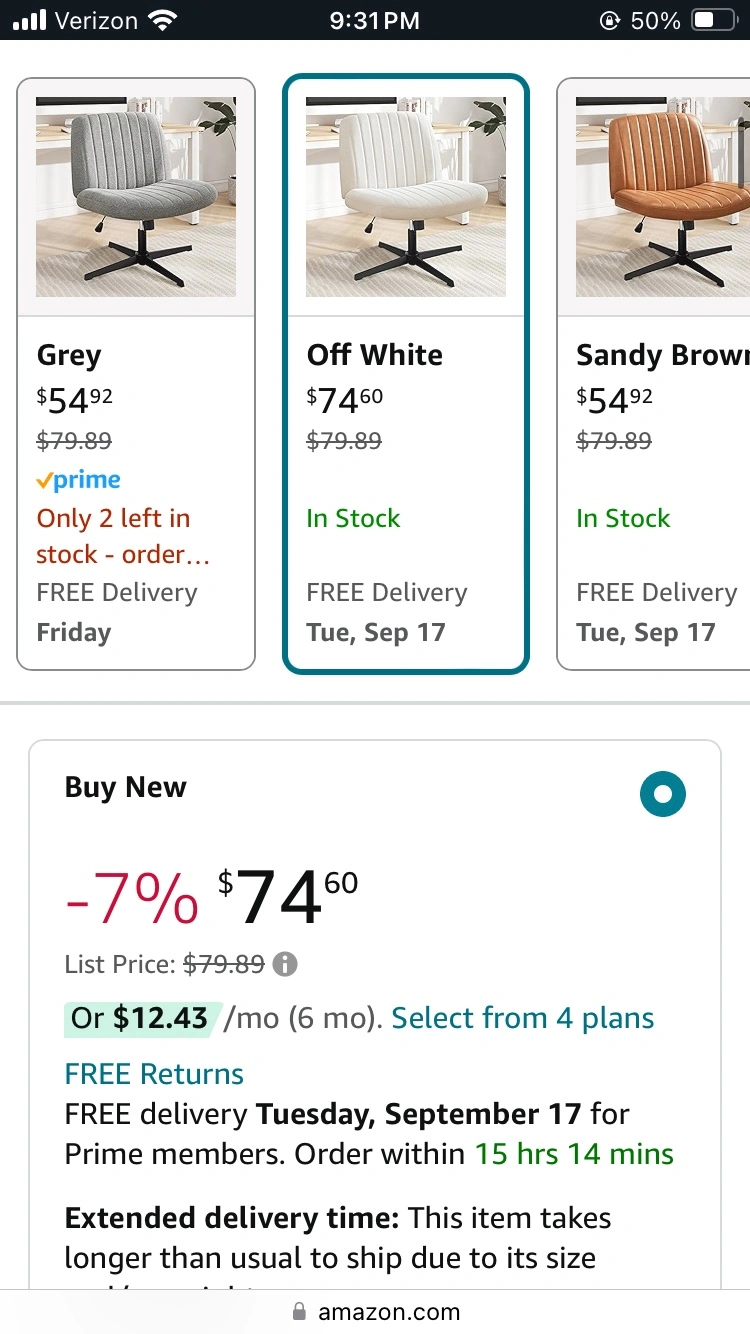Viewport: 750px width, 1334px height.
Task: Tap the lock icon beside amazon.com
Action: [x=298, y=1311]
